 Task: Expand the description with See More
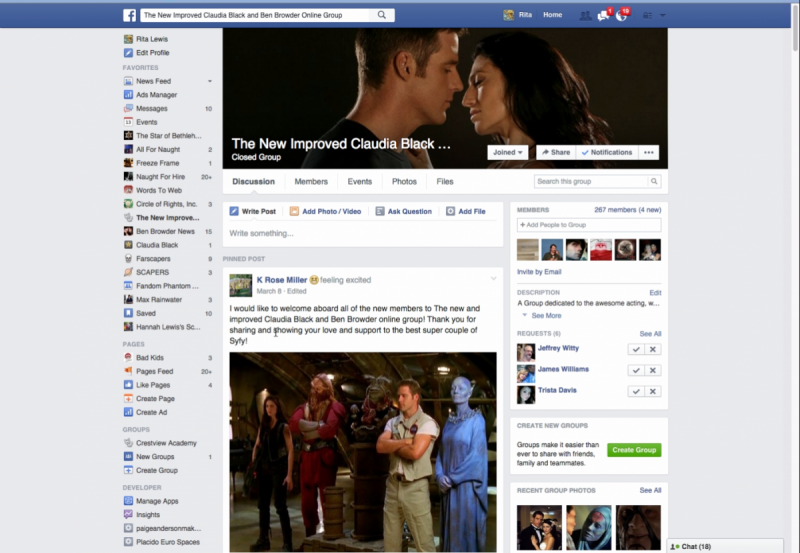[546, 315]
